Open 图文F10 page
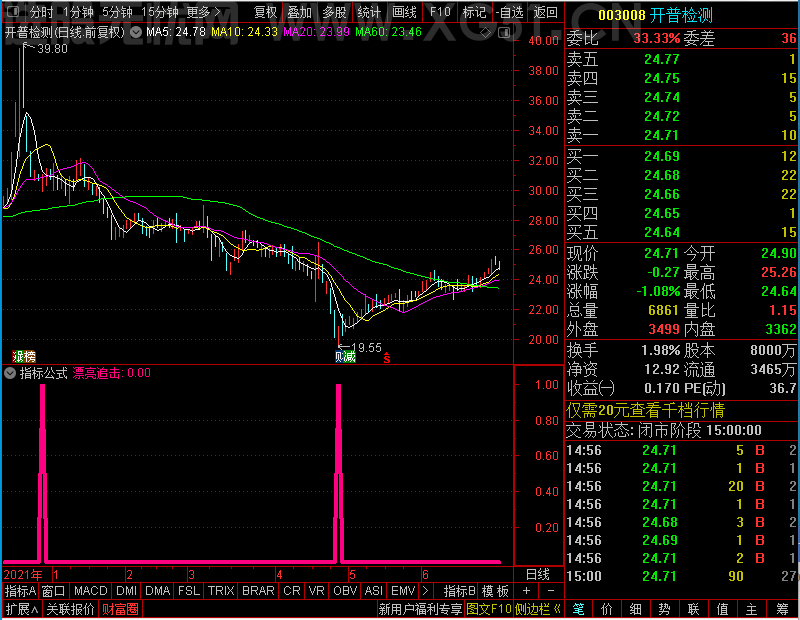Image resolution: width=800 pixels, height=620 pixels. point(489,609)
